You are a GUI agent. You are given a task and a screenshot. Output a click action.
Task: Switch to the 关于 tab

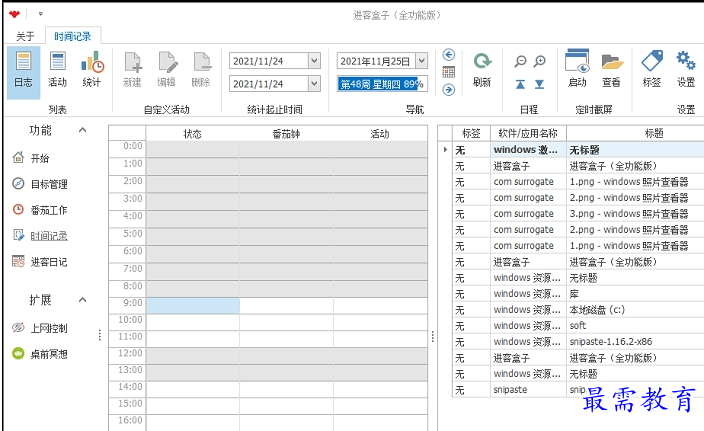tap(25, 36)
